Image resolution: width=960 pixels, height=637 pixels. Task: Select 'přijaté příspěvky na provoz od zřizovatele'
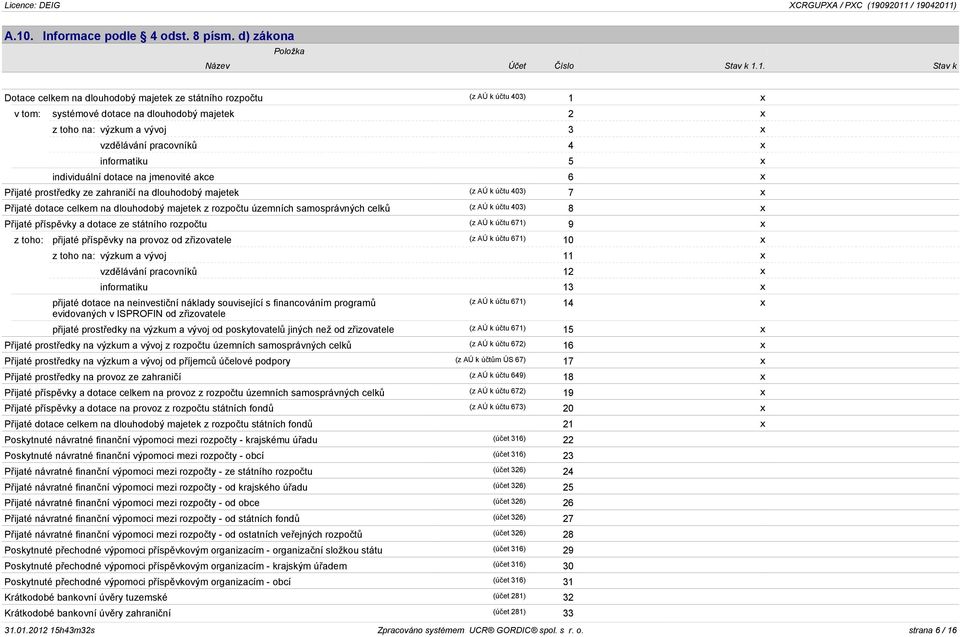(141, 240)
